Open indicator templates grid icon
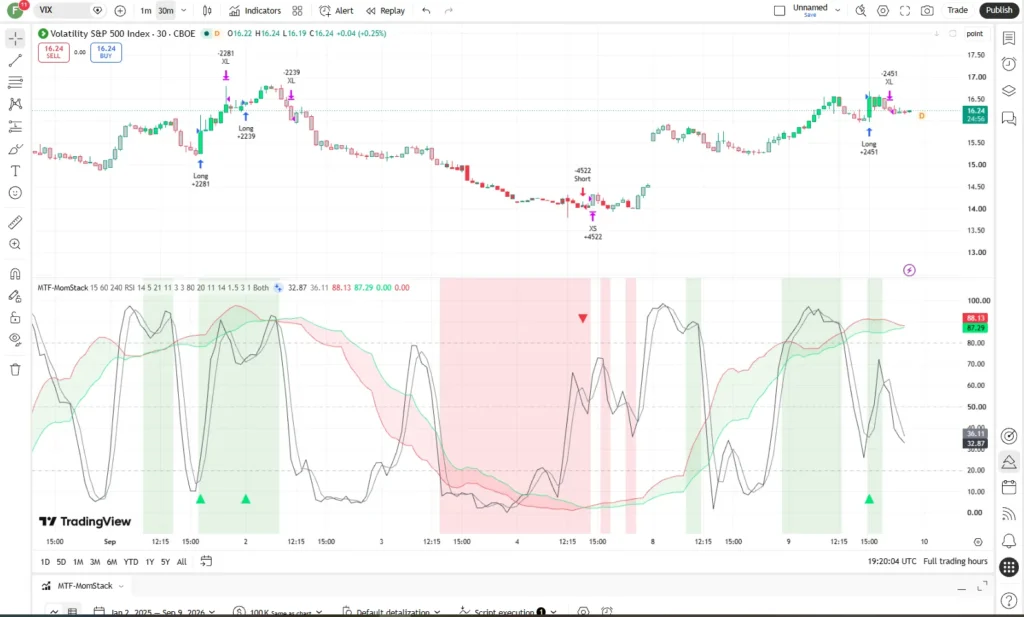 coord(297,10)
